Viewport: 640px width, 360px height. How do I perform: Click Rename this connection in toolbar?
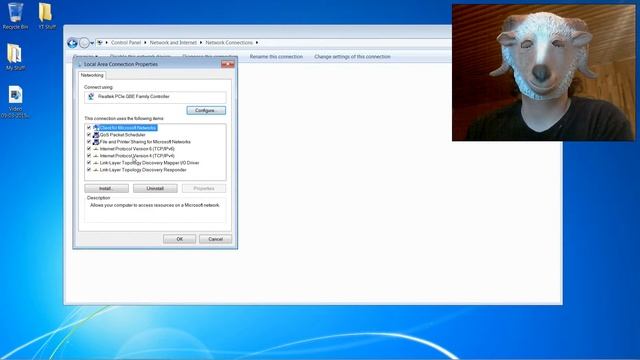276,57
